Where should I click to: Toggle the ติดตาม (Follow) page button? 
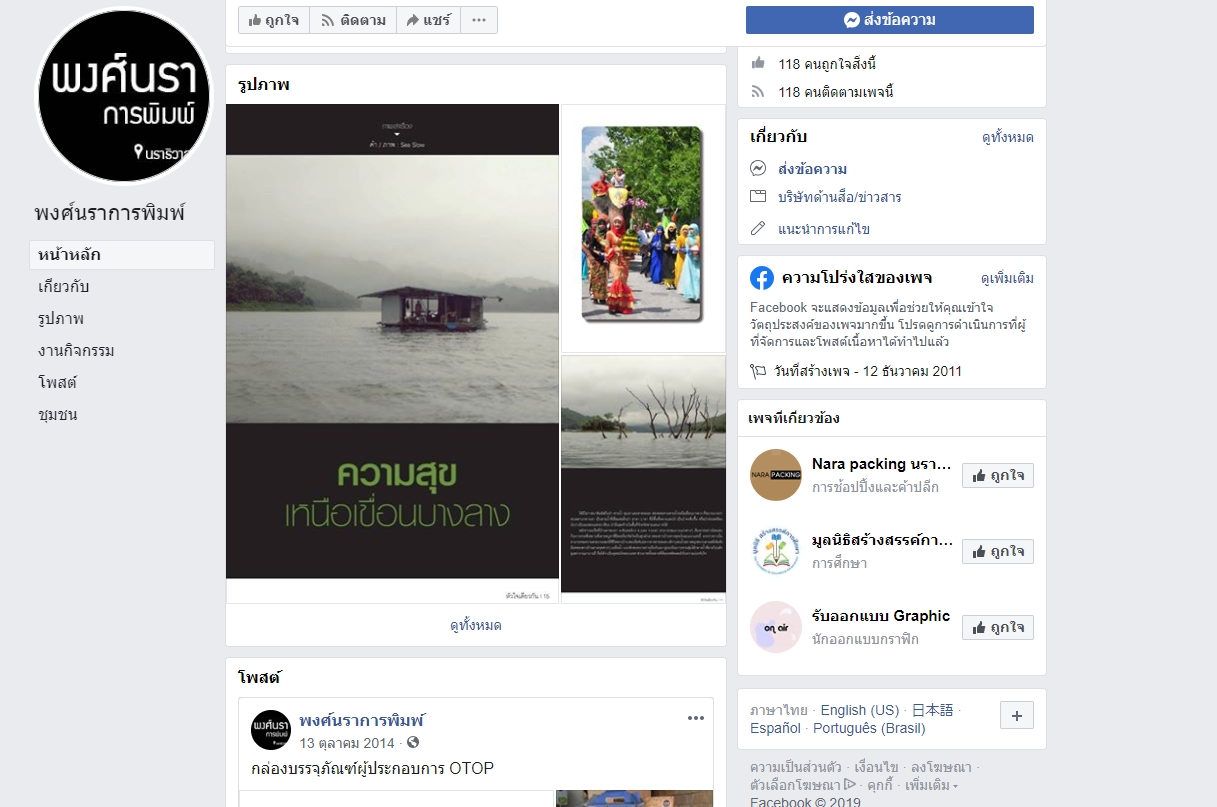pos(353,20)
